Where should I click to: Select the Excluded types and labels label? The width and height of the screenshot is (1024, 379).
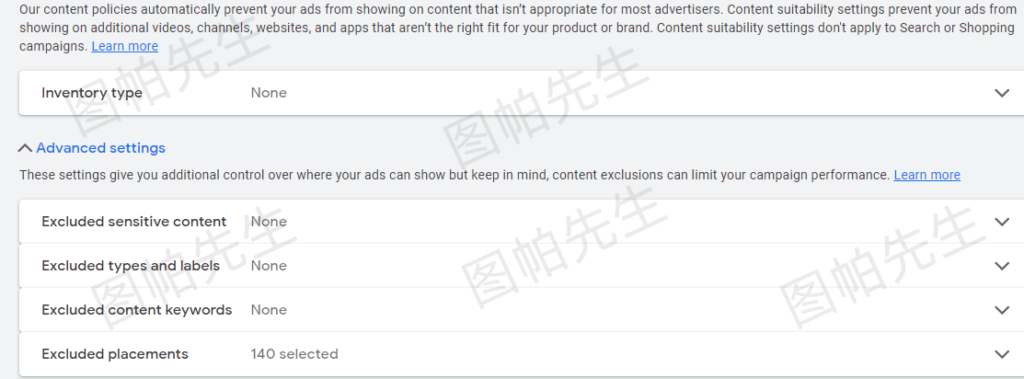[131, 266]
